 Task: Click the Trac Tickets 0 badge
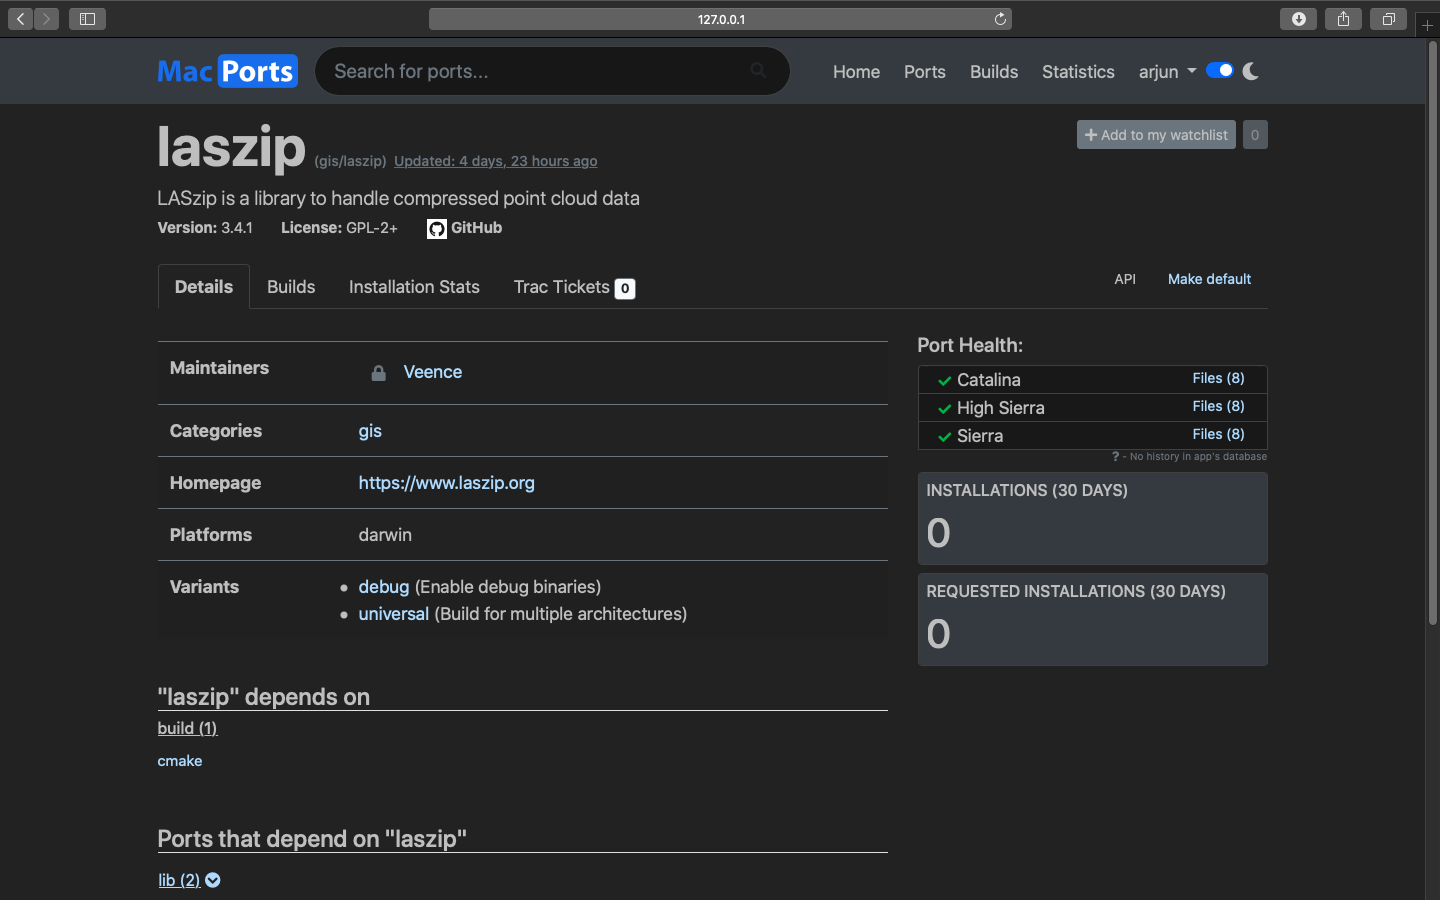625,289
